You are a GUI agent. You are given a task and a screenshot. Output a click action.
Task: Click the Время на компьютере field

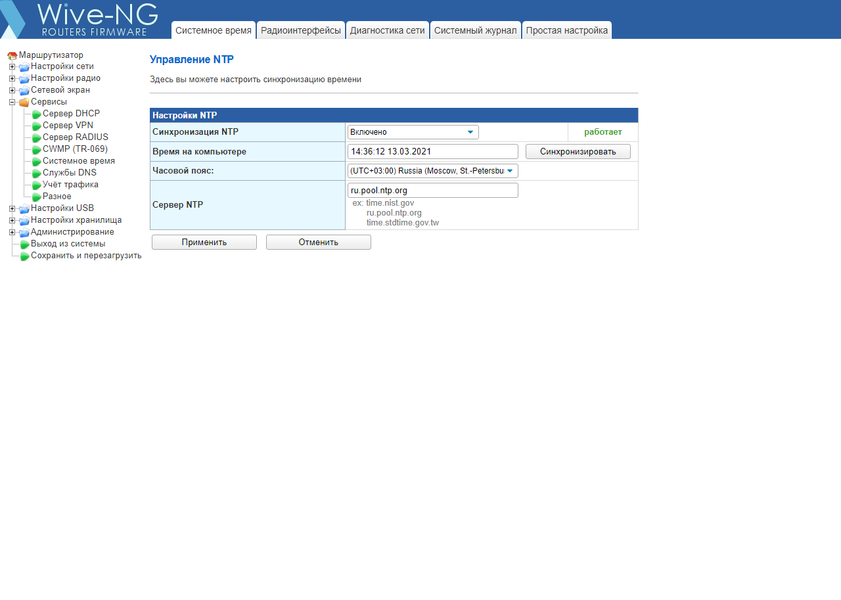(432, 152)
